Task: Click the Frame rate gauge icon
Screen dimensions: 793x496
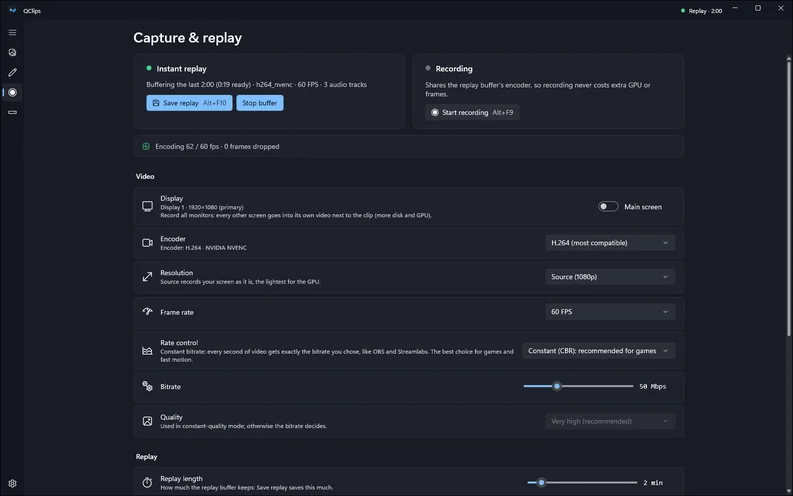Action: [x=147, y=311]
